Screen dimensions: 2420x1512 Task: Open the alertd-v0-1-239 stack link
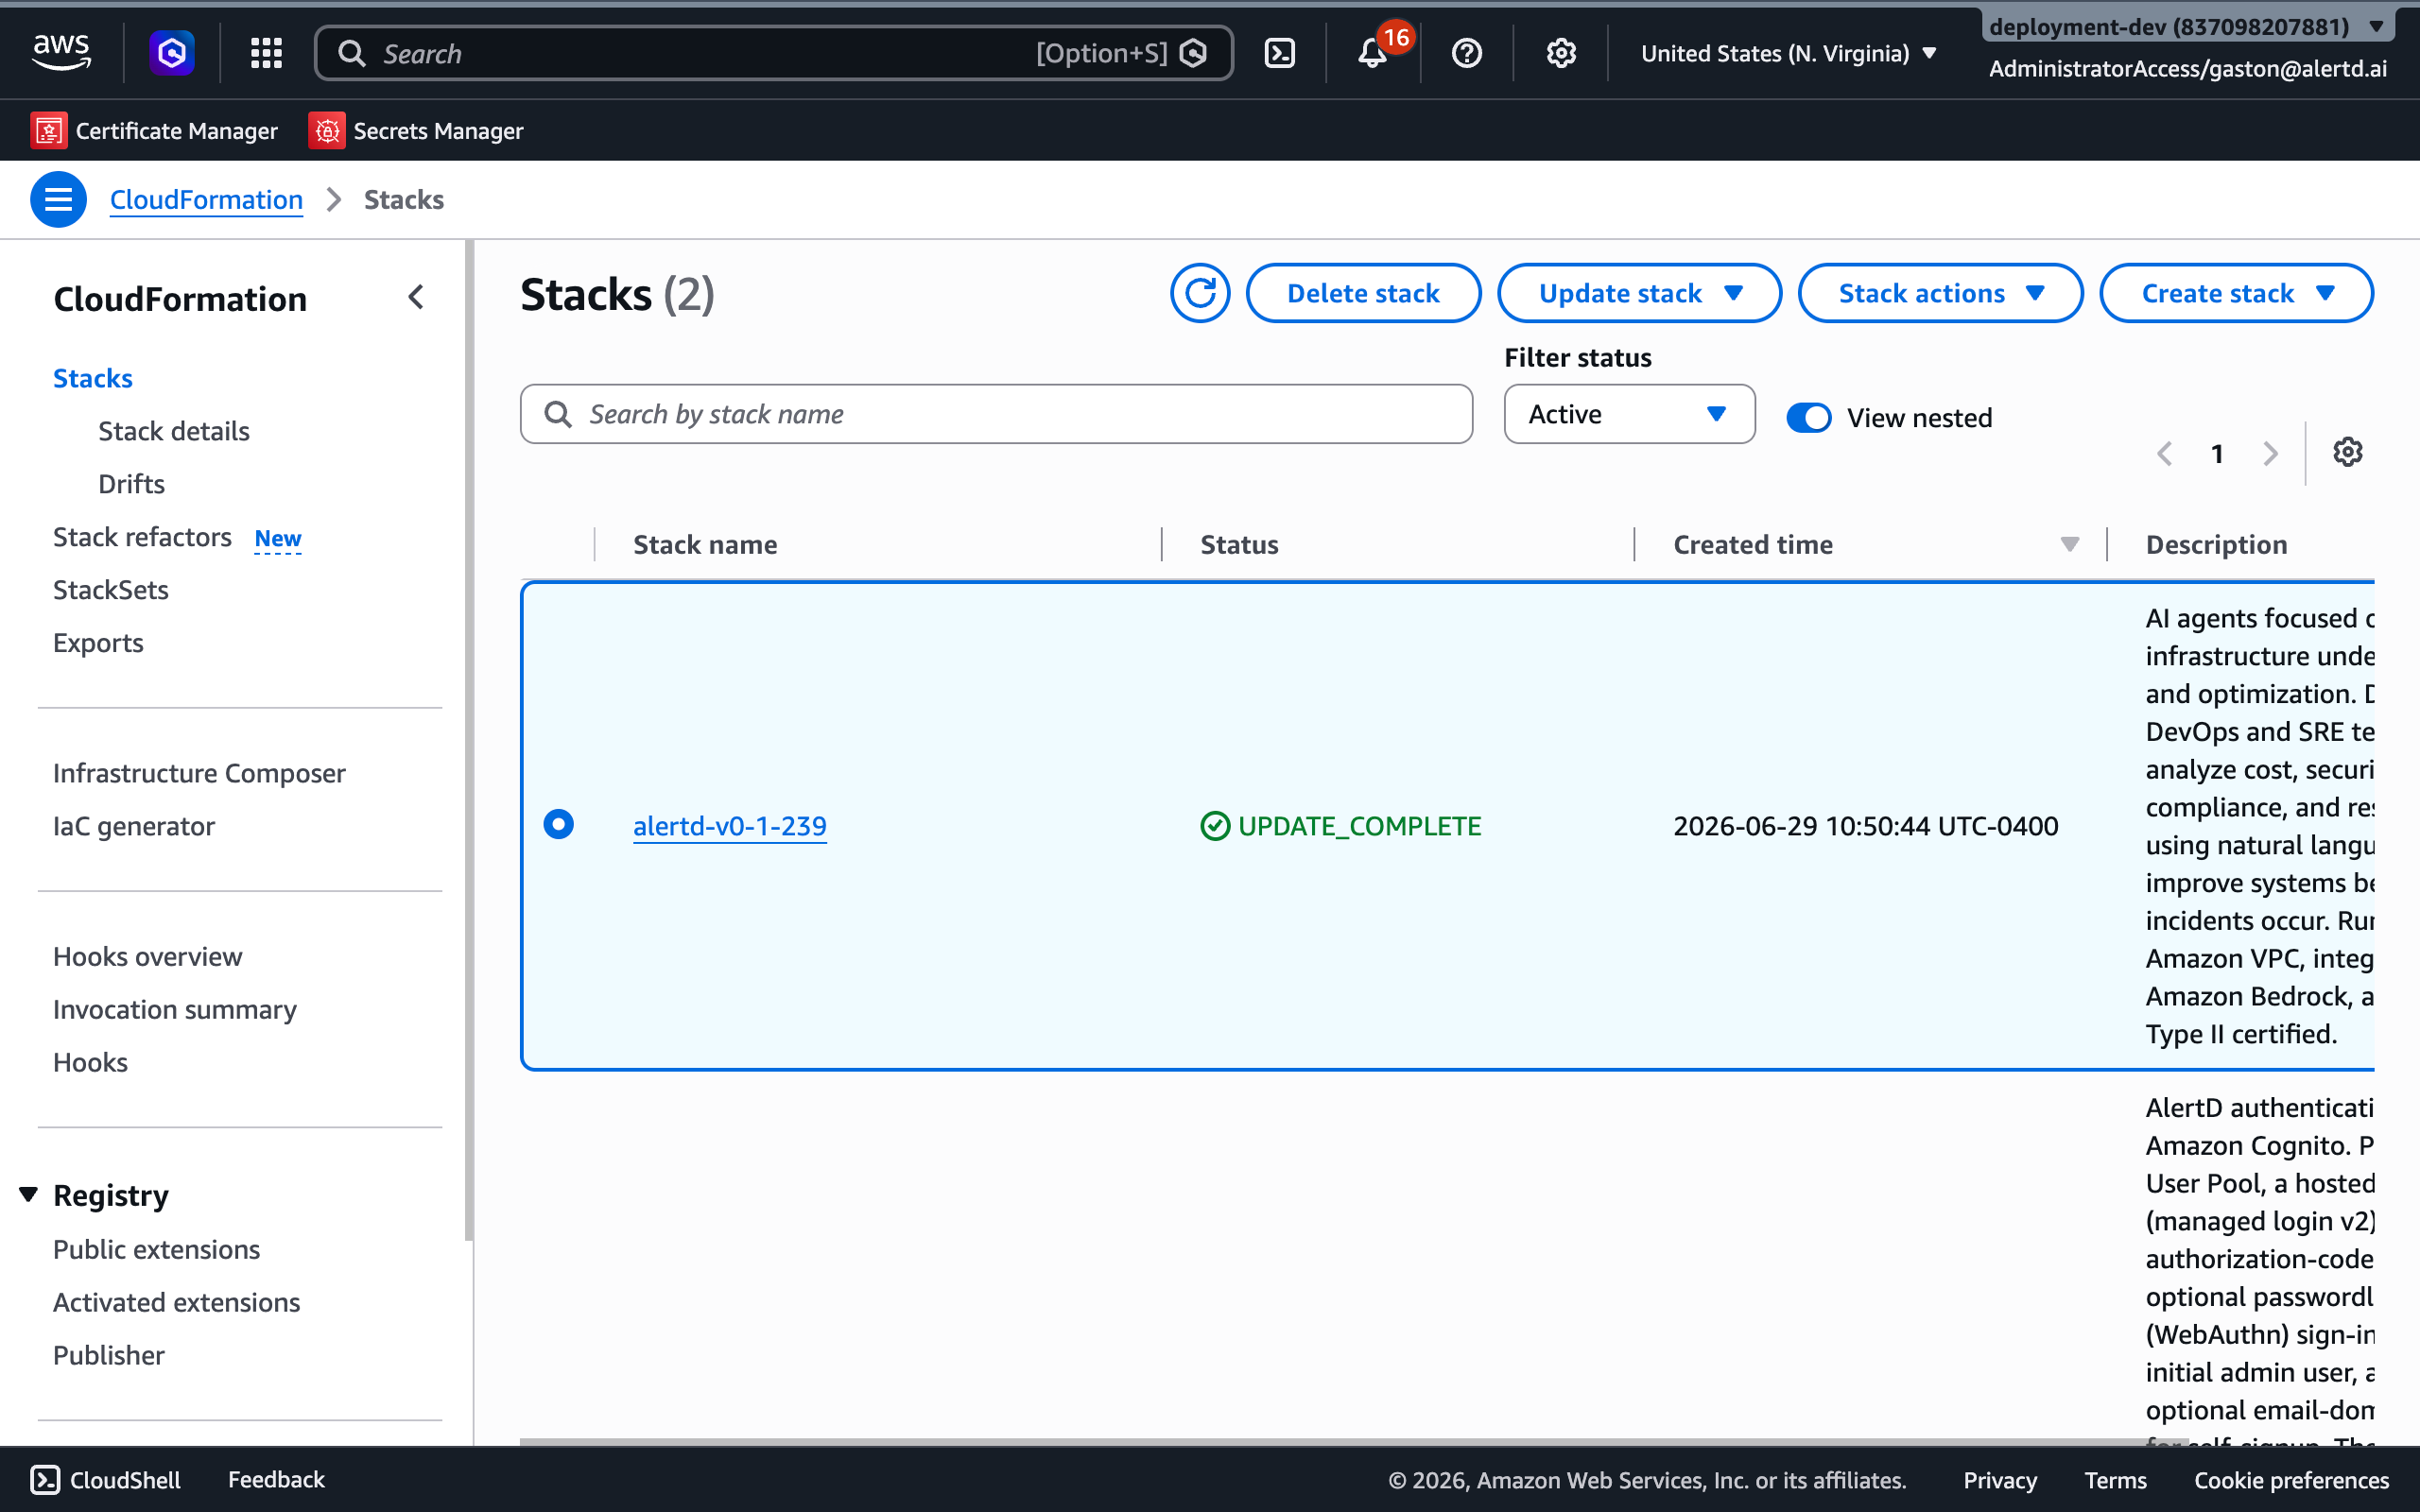[x=730, y=826]
